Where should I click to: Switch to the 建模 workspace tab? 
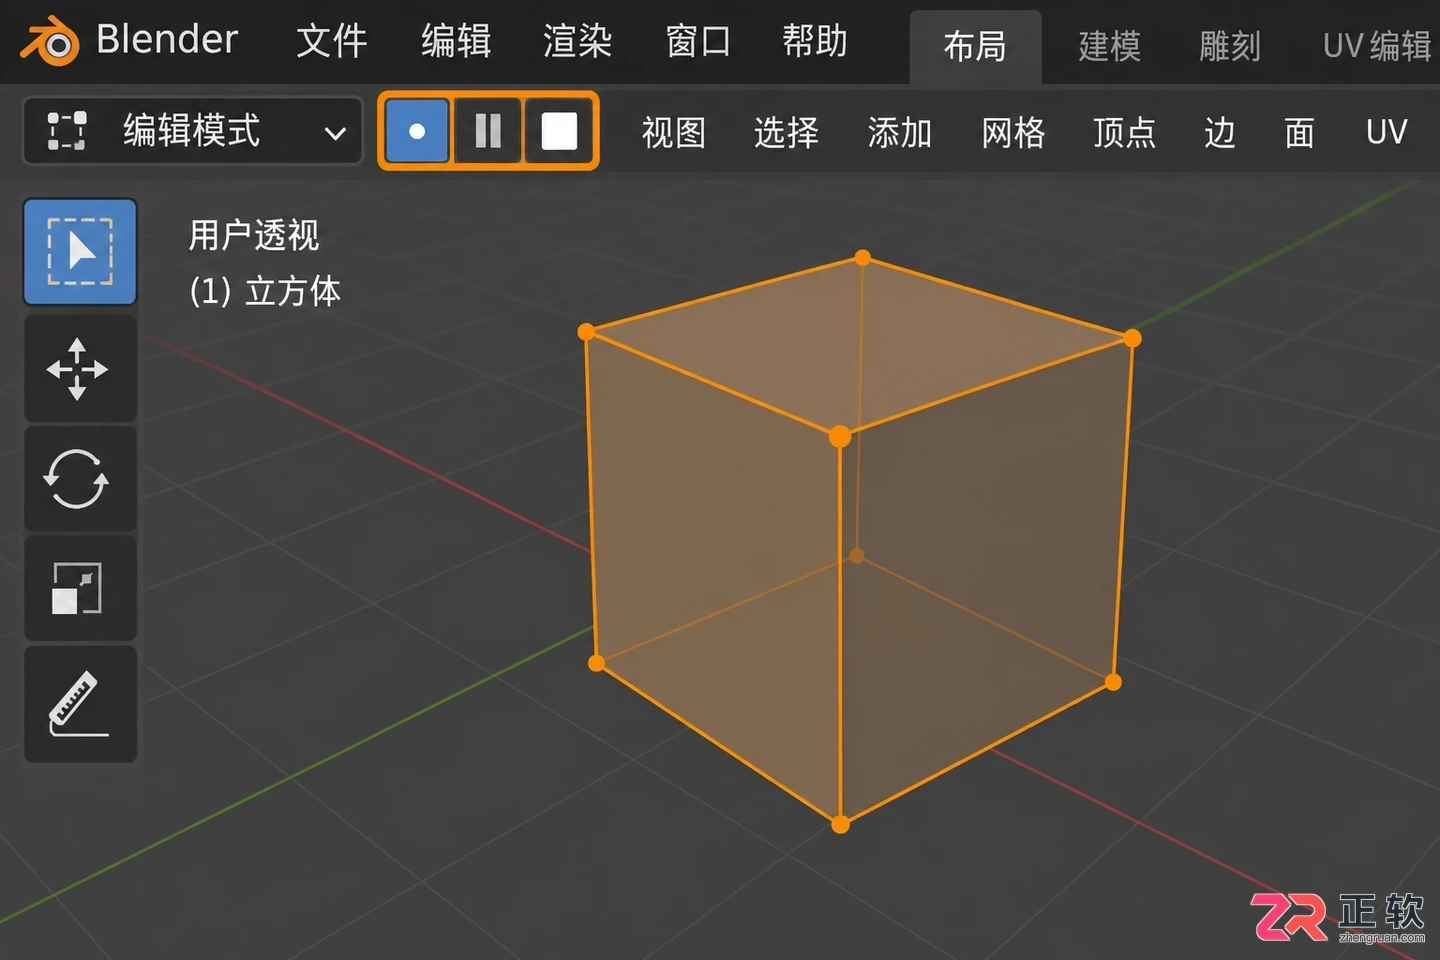pyautogui.click(x=1110, y=46)
